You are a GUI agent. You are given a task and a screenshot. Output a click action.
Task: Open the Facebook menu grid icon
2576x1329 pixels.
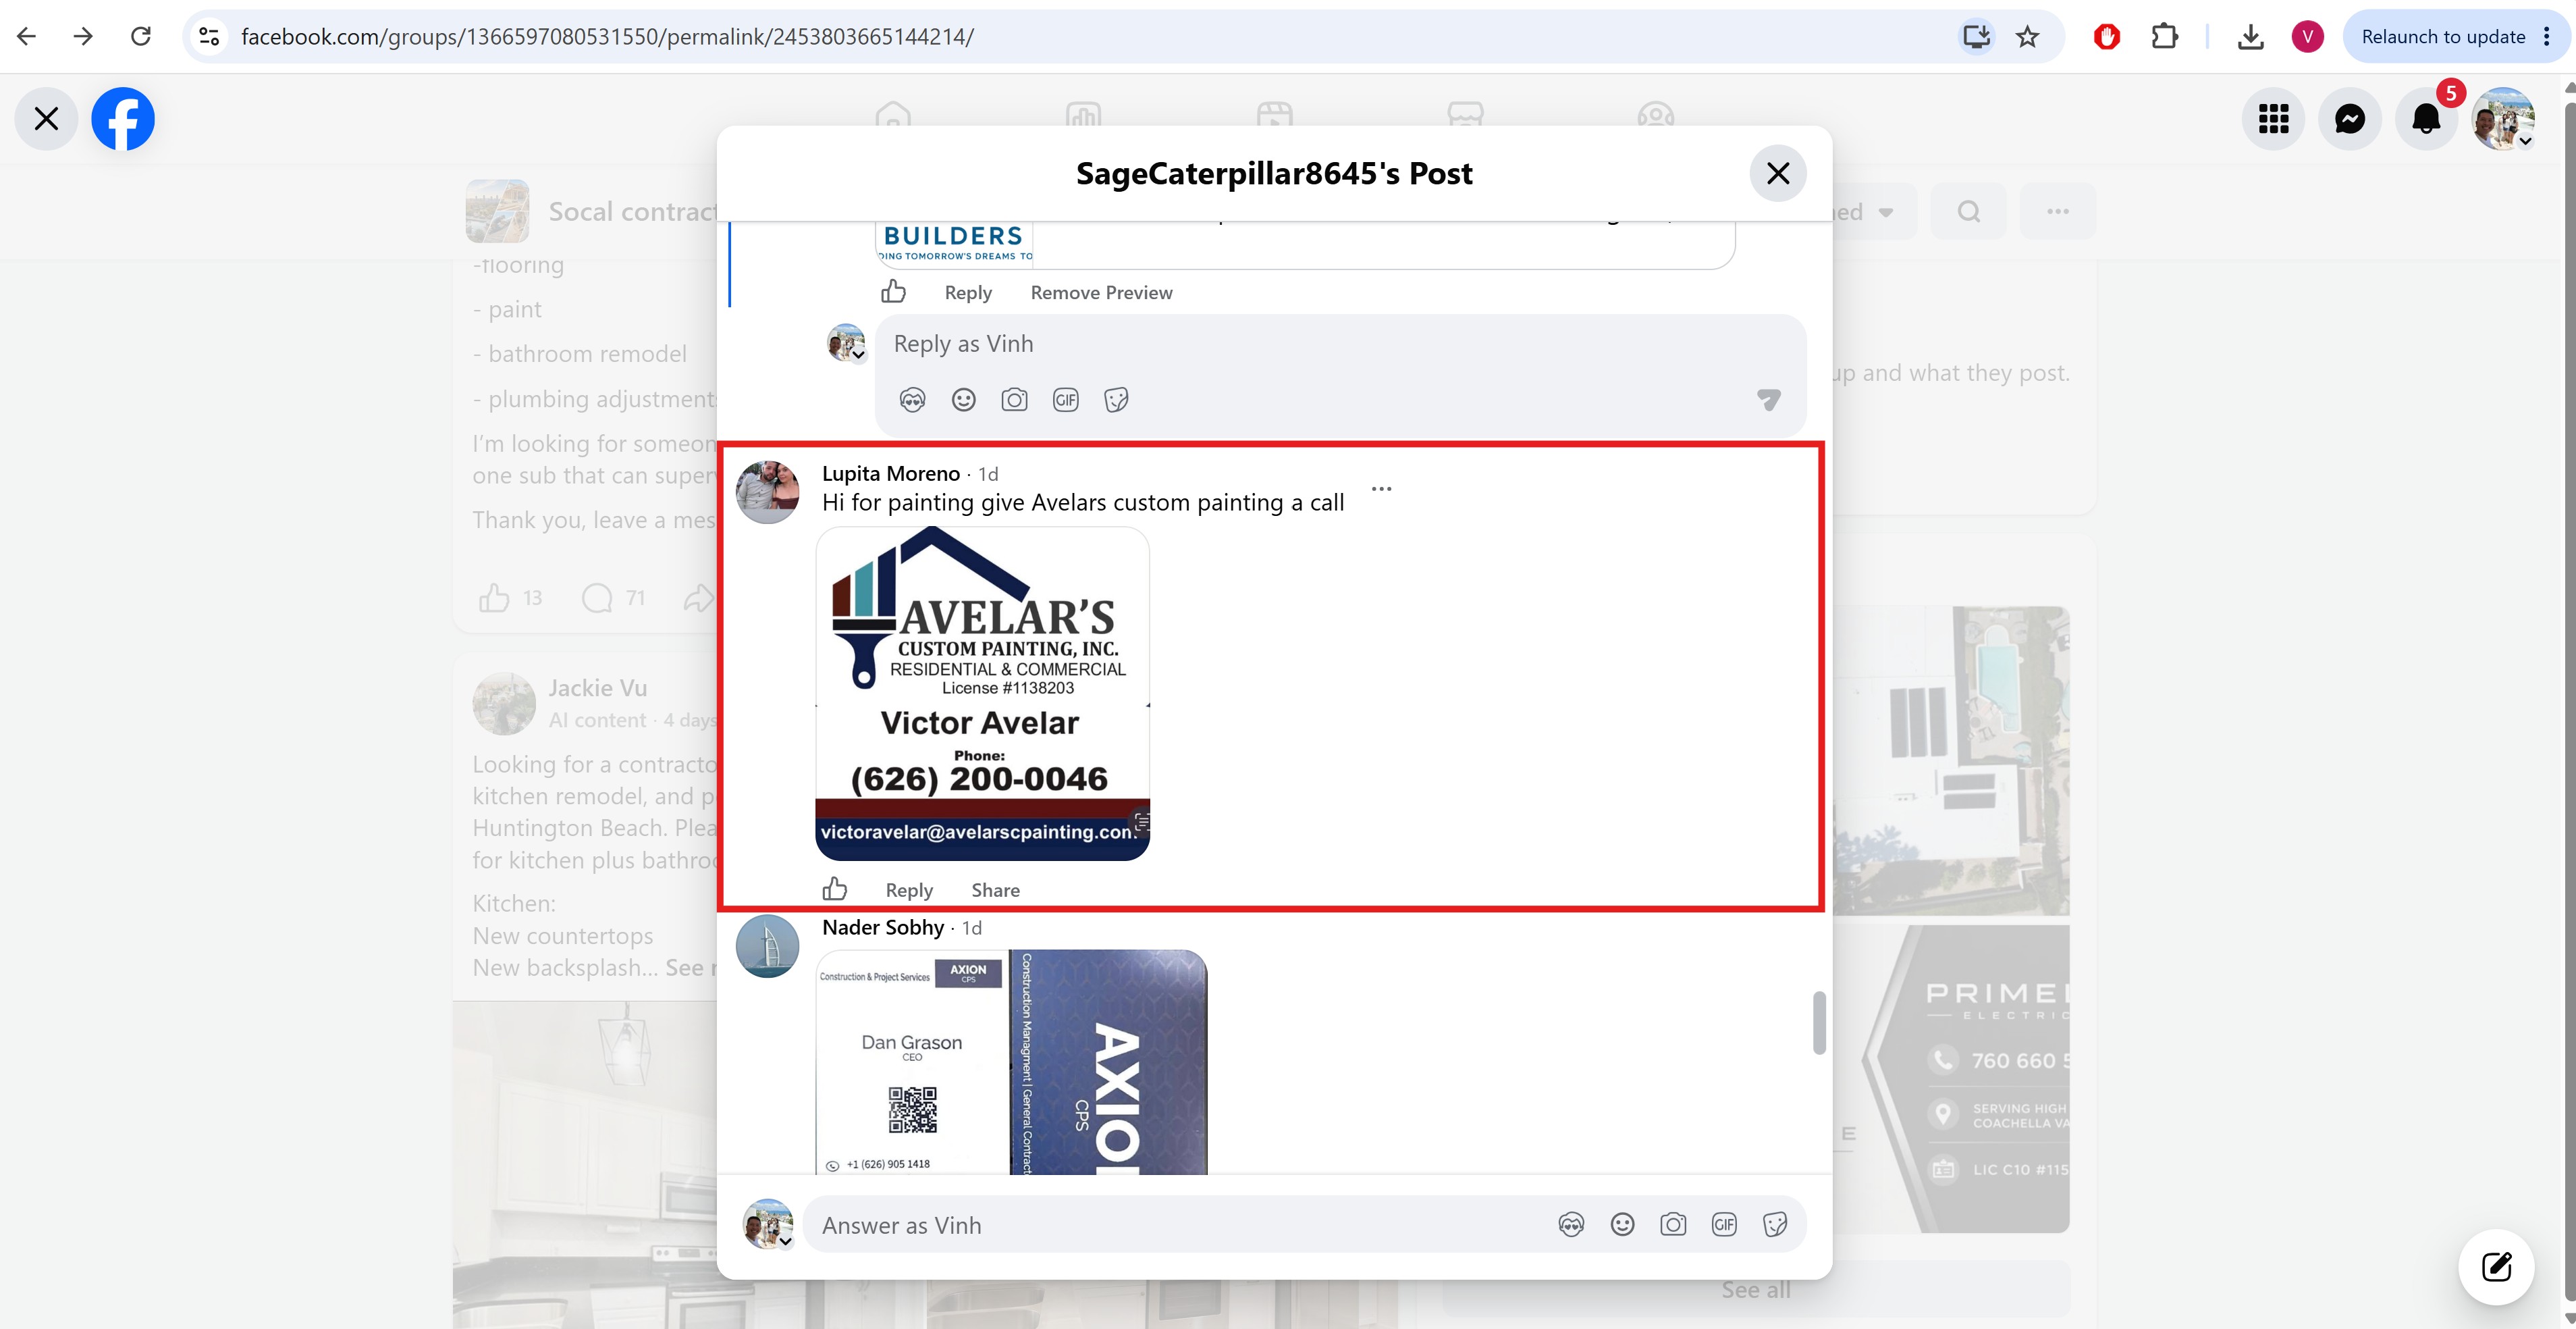pyautogui.click(x=2273, y=119)
